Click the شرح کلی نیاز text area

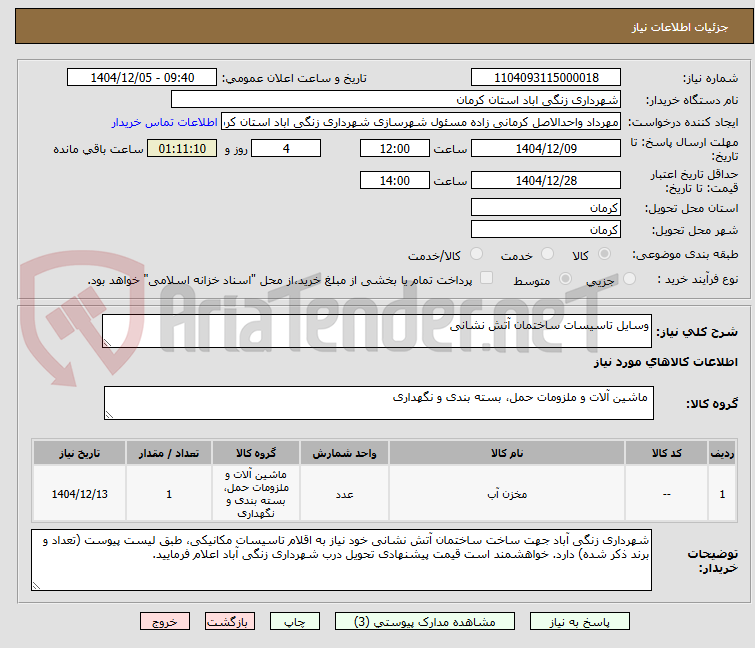[x=377, y=331]
